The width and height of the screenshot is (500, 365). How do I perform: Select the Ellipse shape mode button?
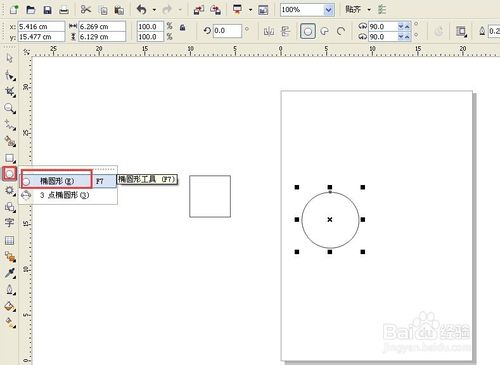[x=308, y=31]
